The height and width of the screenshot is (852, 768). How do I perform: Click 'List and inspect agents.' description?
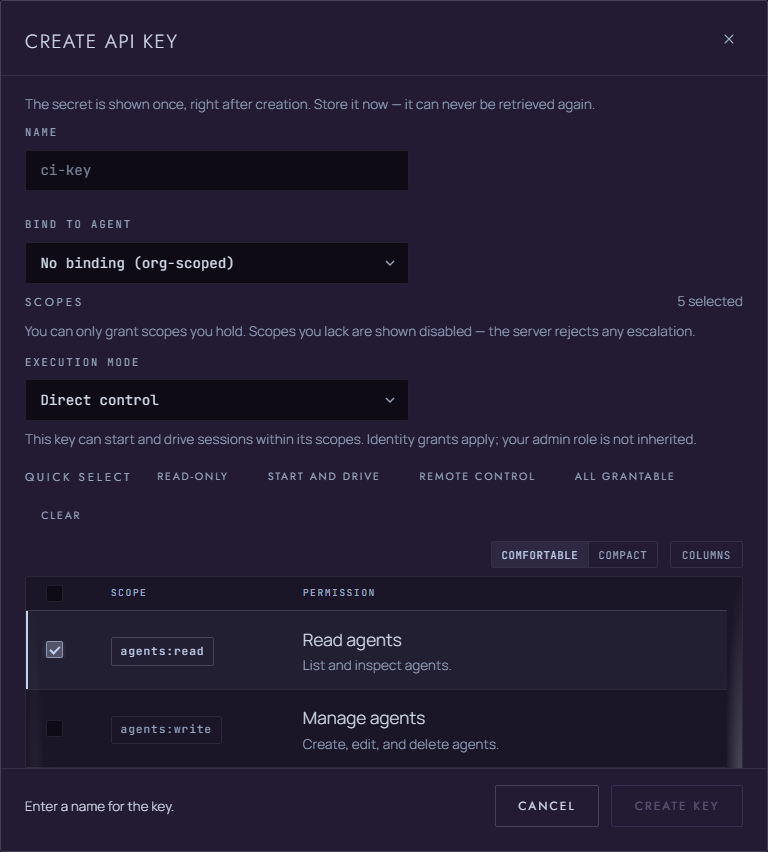(x=377, y=666)
